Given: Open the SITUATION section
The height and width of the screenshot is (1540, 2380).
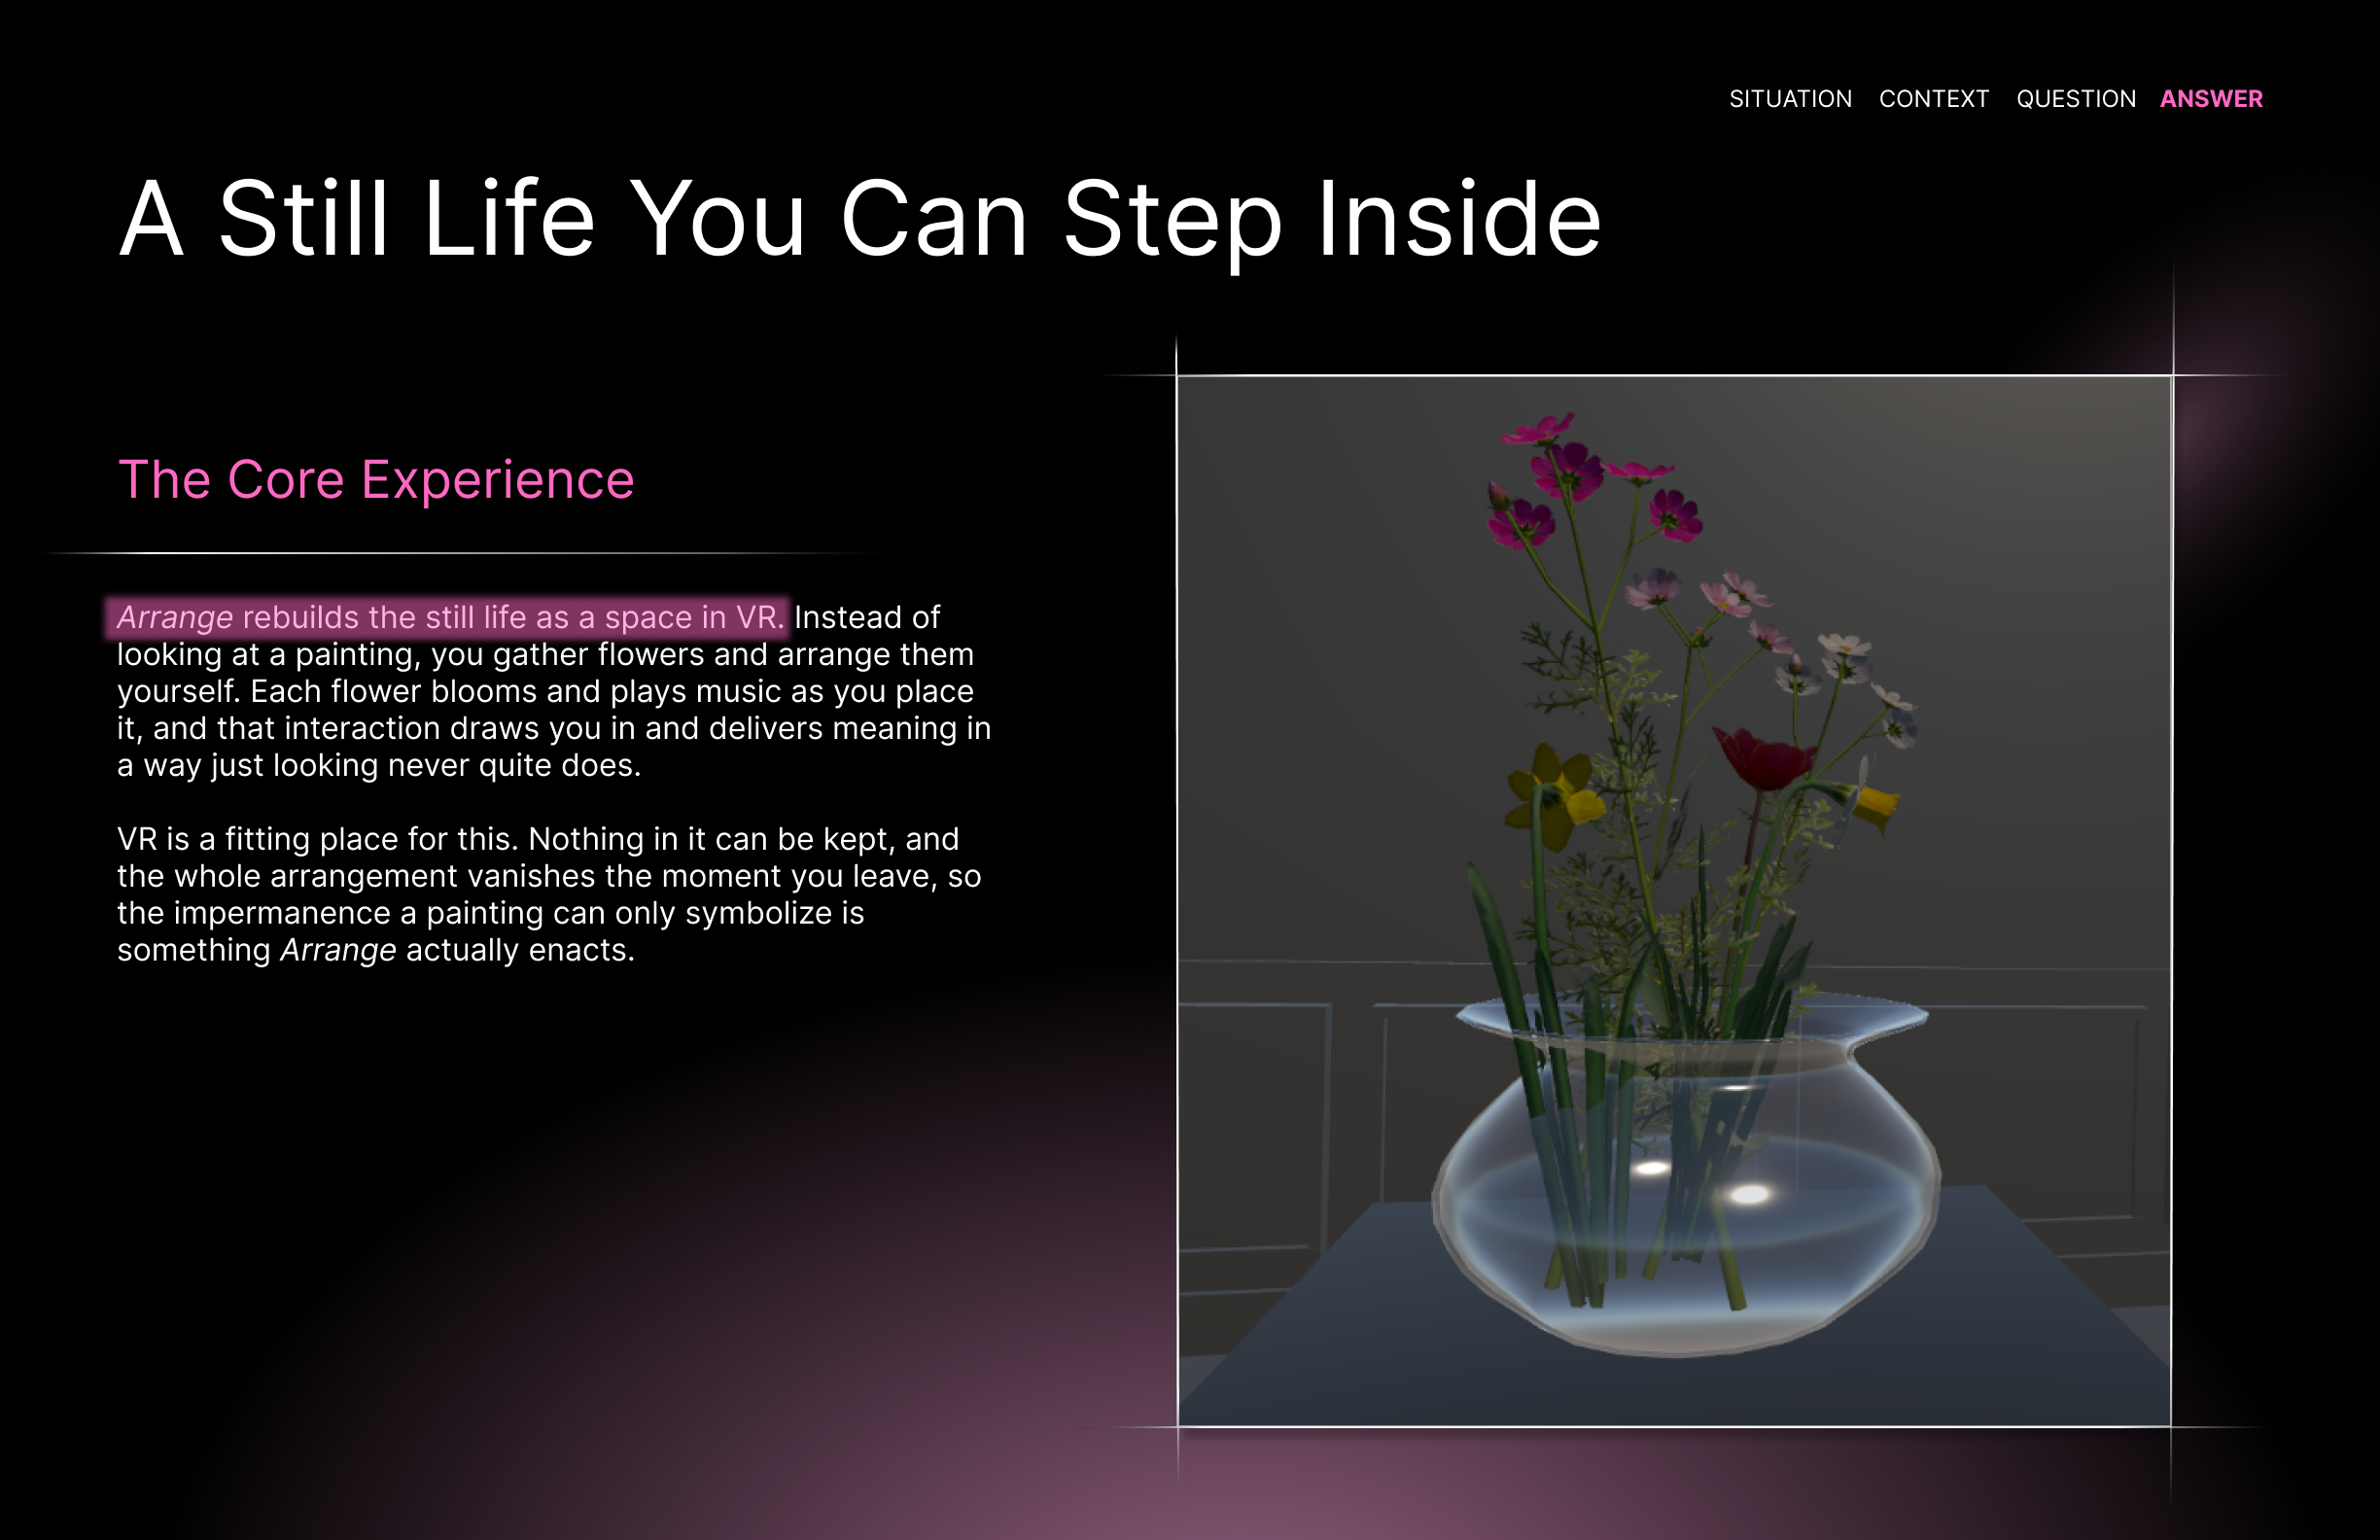Looking at the screenshot, I should tap(1790, 99).
